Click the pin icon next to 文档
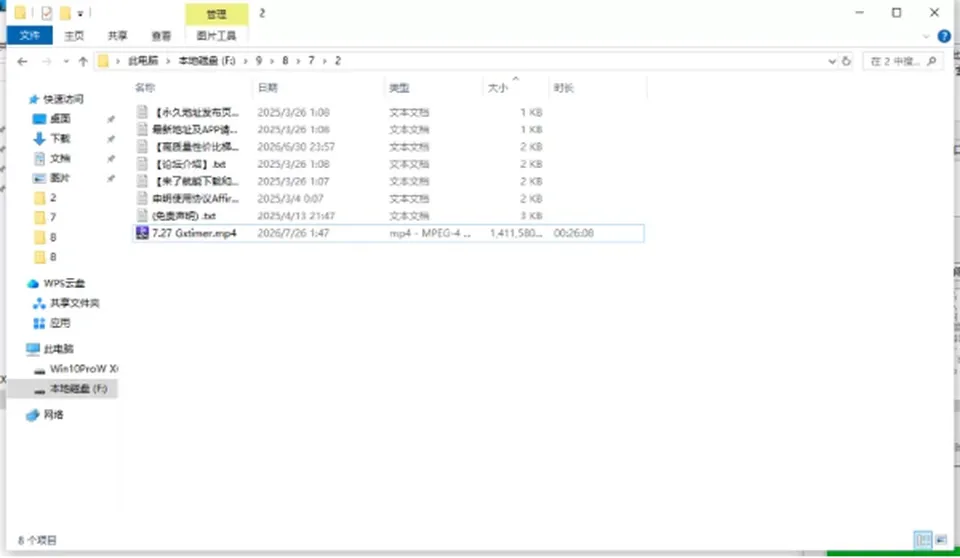Image resolution: width=960 pixels, height=558 pixels. click(x=111, y=159)
